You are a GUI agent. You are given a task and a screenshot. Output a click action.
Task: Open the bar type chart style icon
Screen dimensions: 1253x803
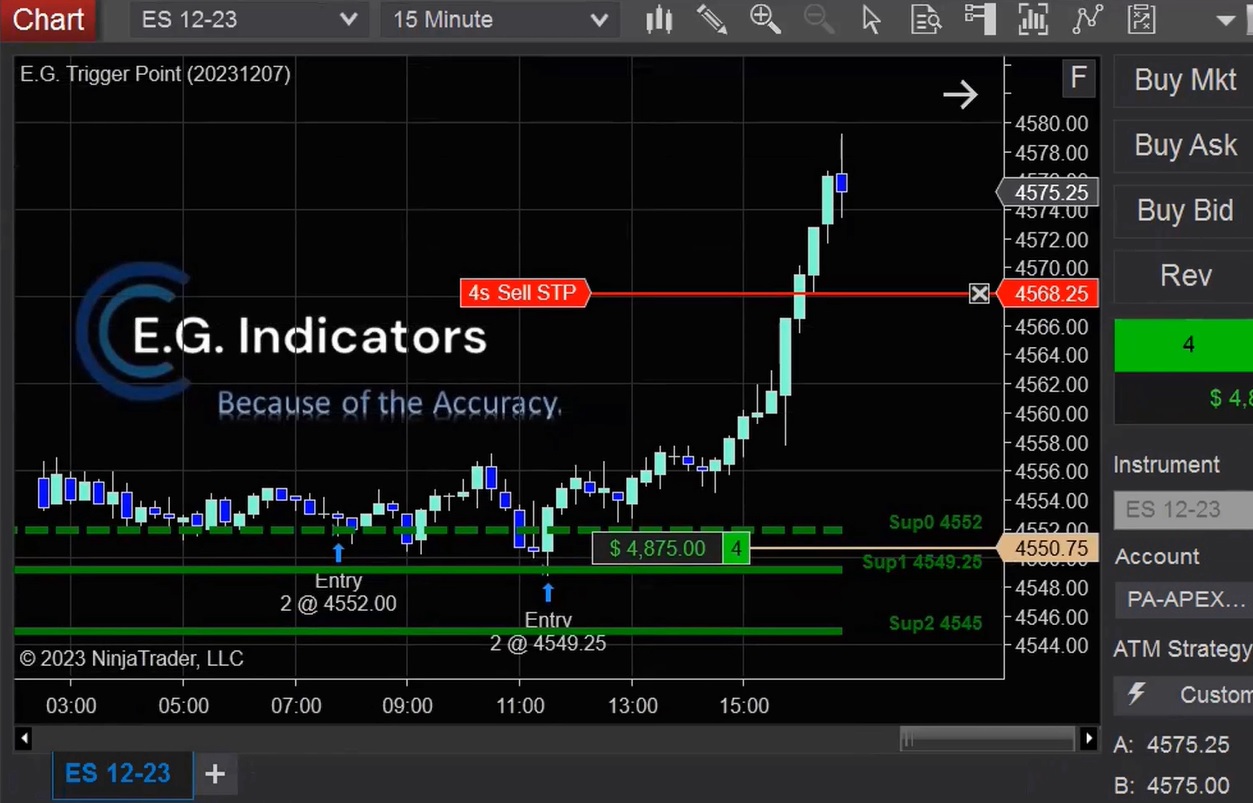[x=659, y=19]
